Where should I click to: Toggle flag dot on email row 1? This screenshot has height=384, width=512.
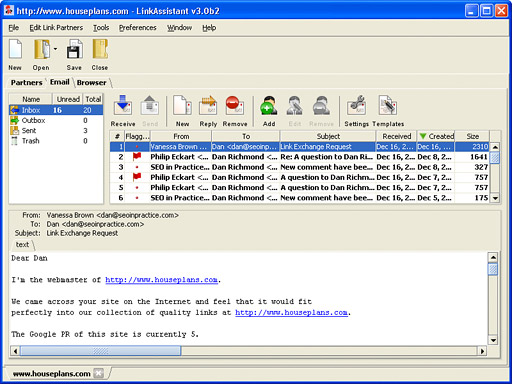(x=137, y=147)
